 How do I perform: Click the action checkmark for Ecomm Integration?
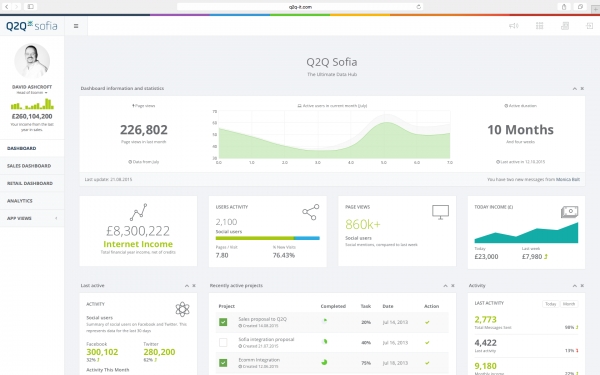click(427, 363)
